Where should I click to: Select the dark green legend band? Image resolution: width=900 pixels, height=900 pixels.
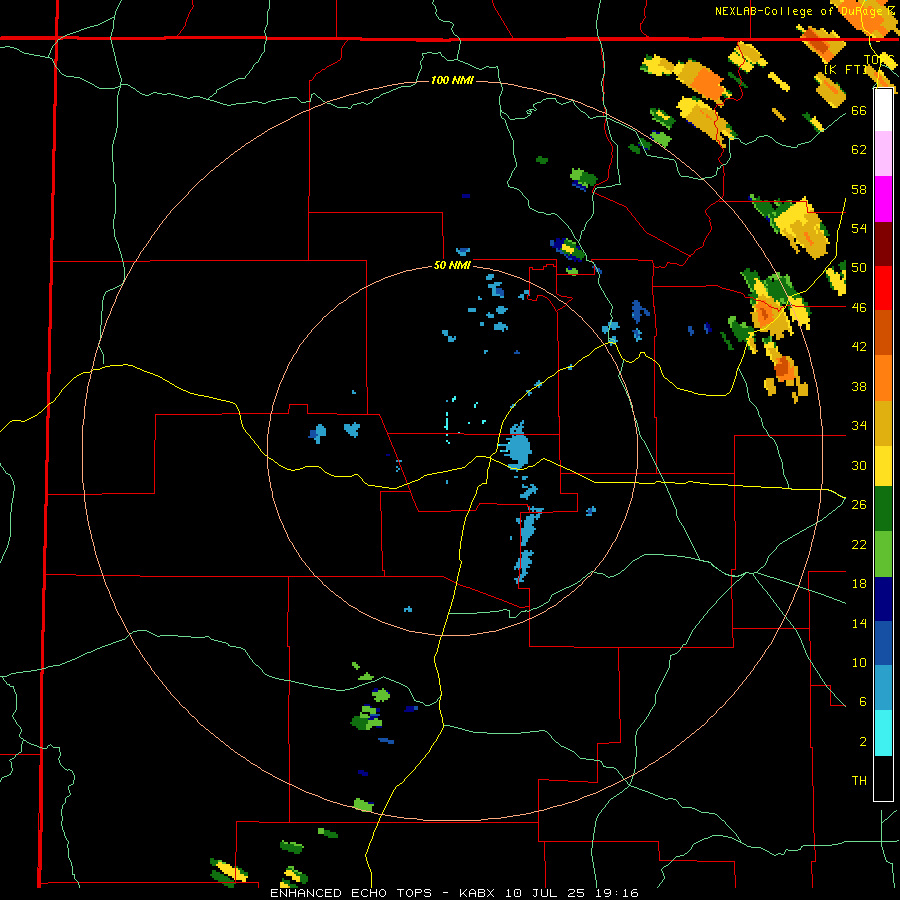coord(883,509)
